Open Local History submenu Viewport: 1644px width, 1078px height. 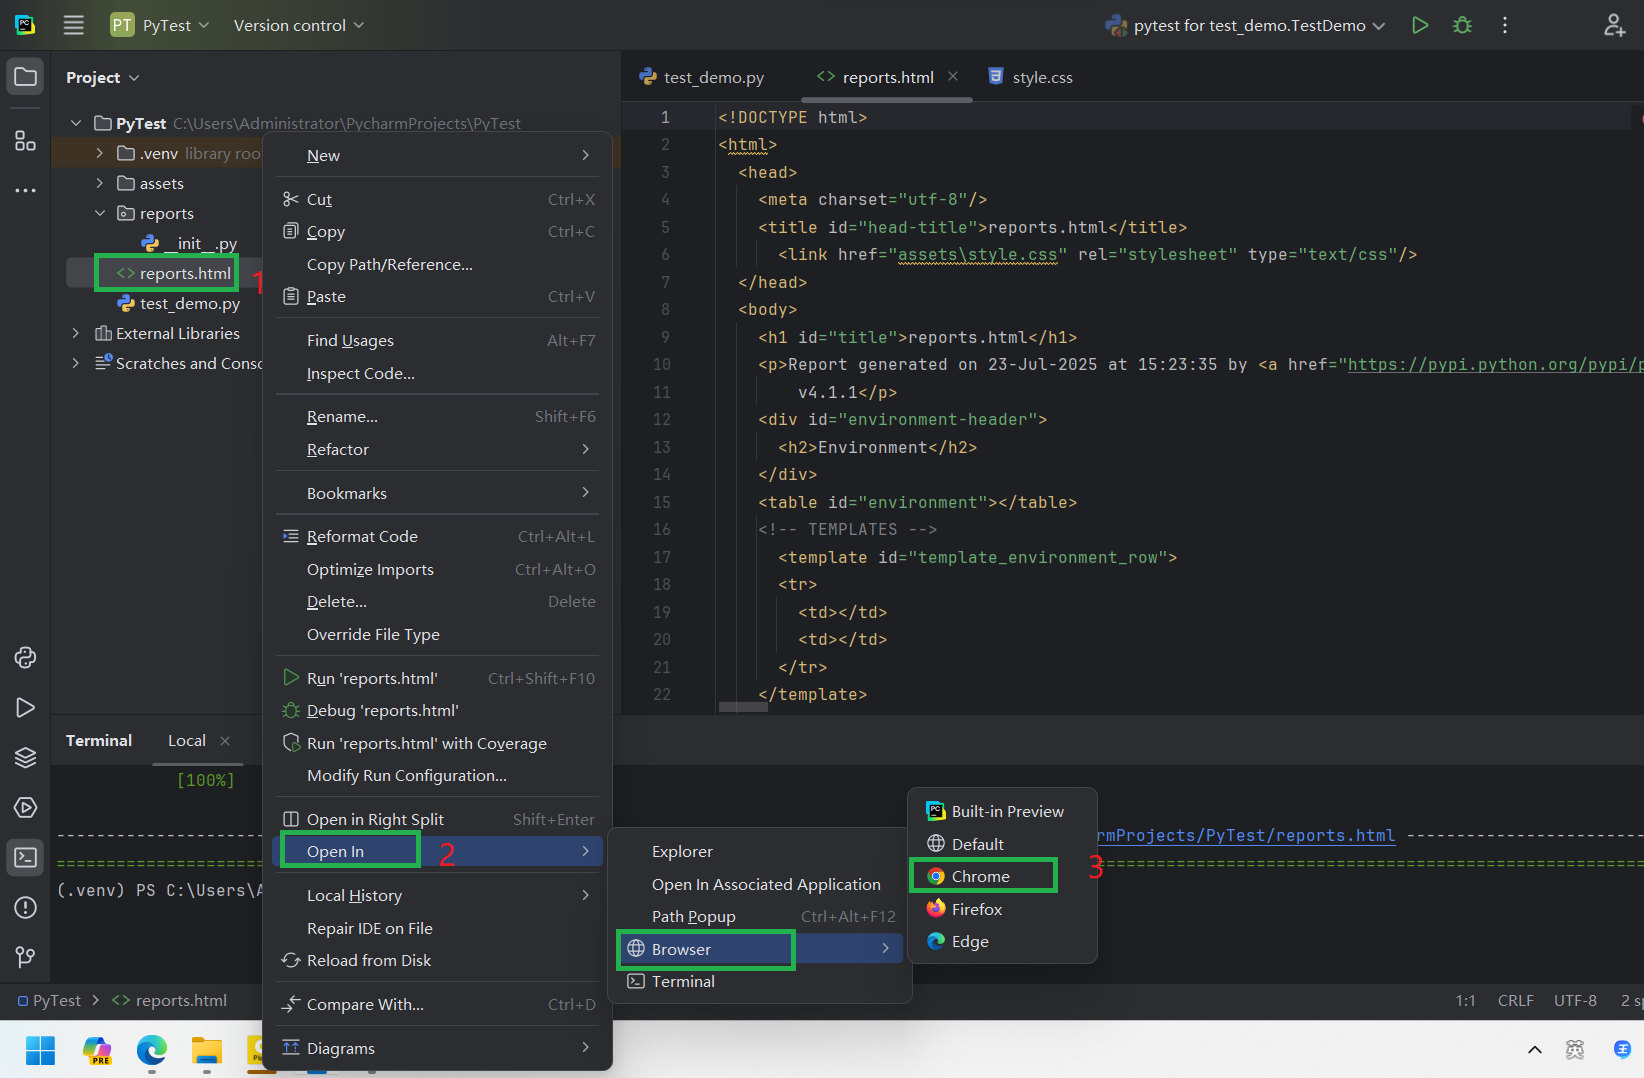(437, 895)
